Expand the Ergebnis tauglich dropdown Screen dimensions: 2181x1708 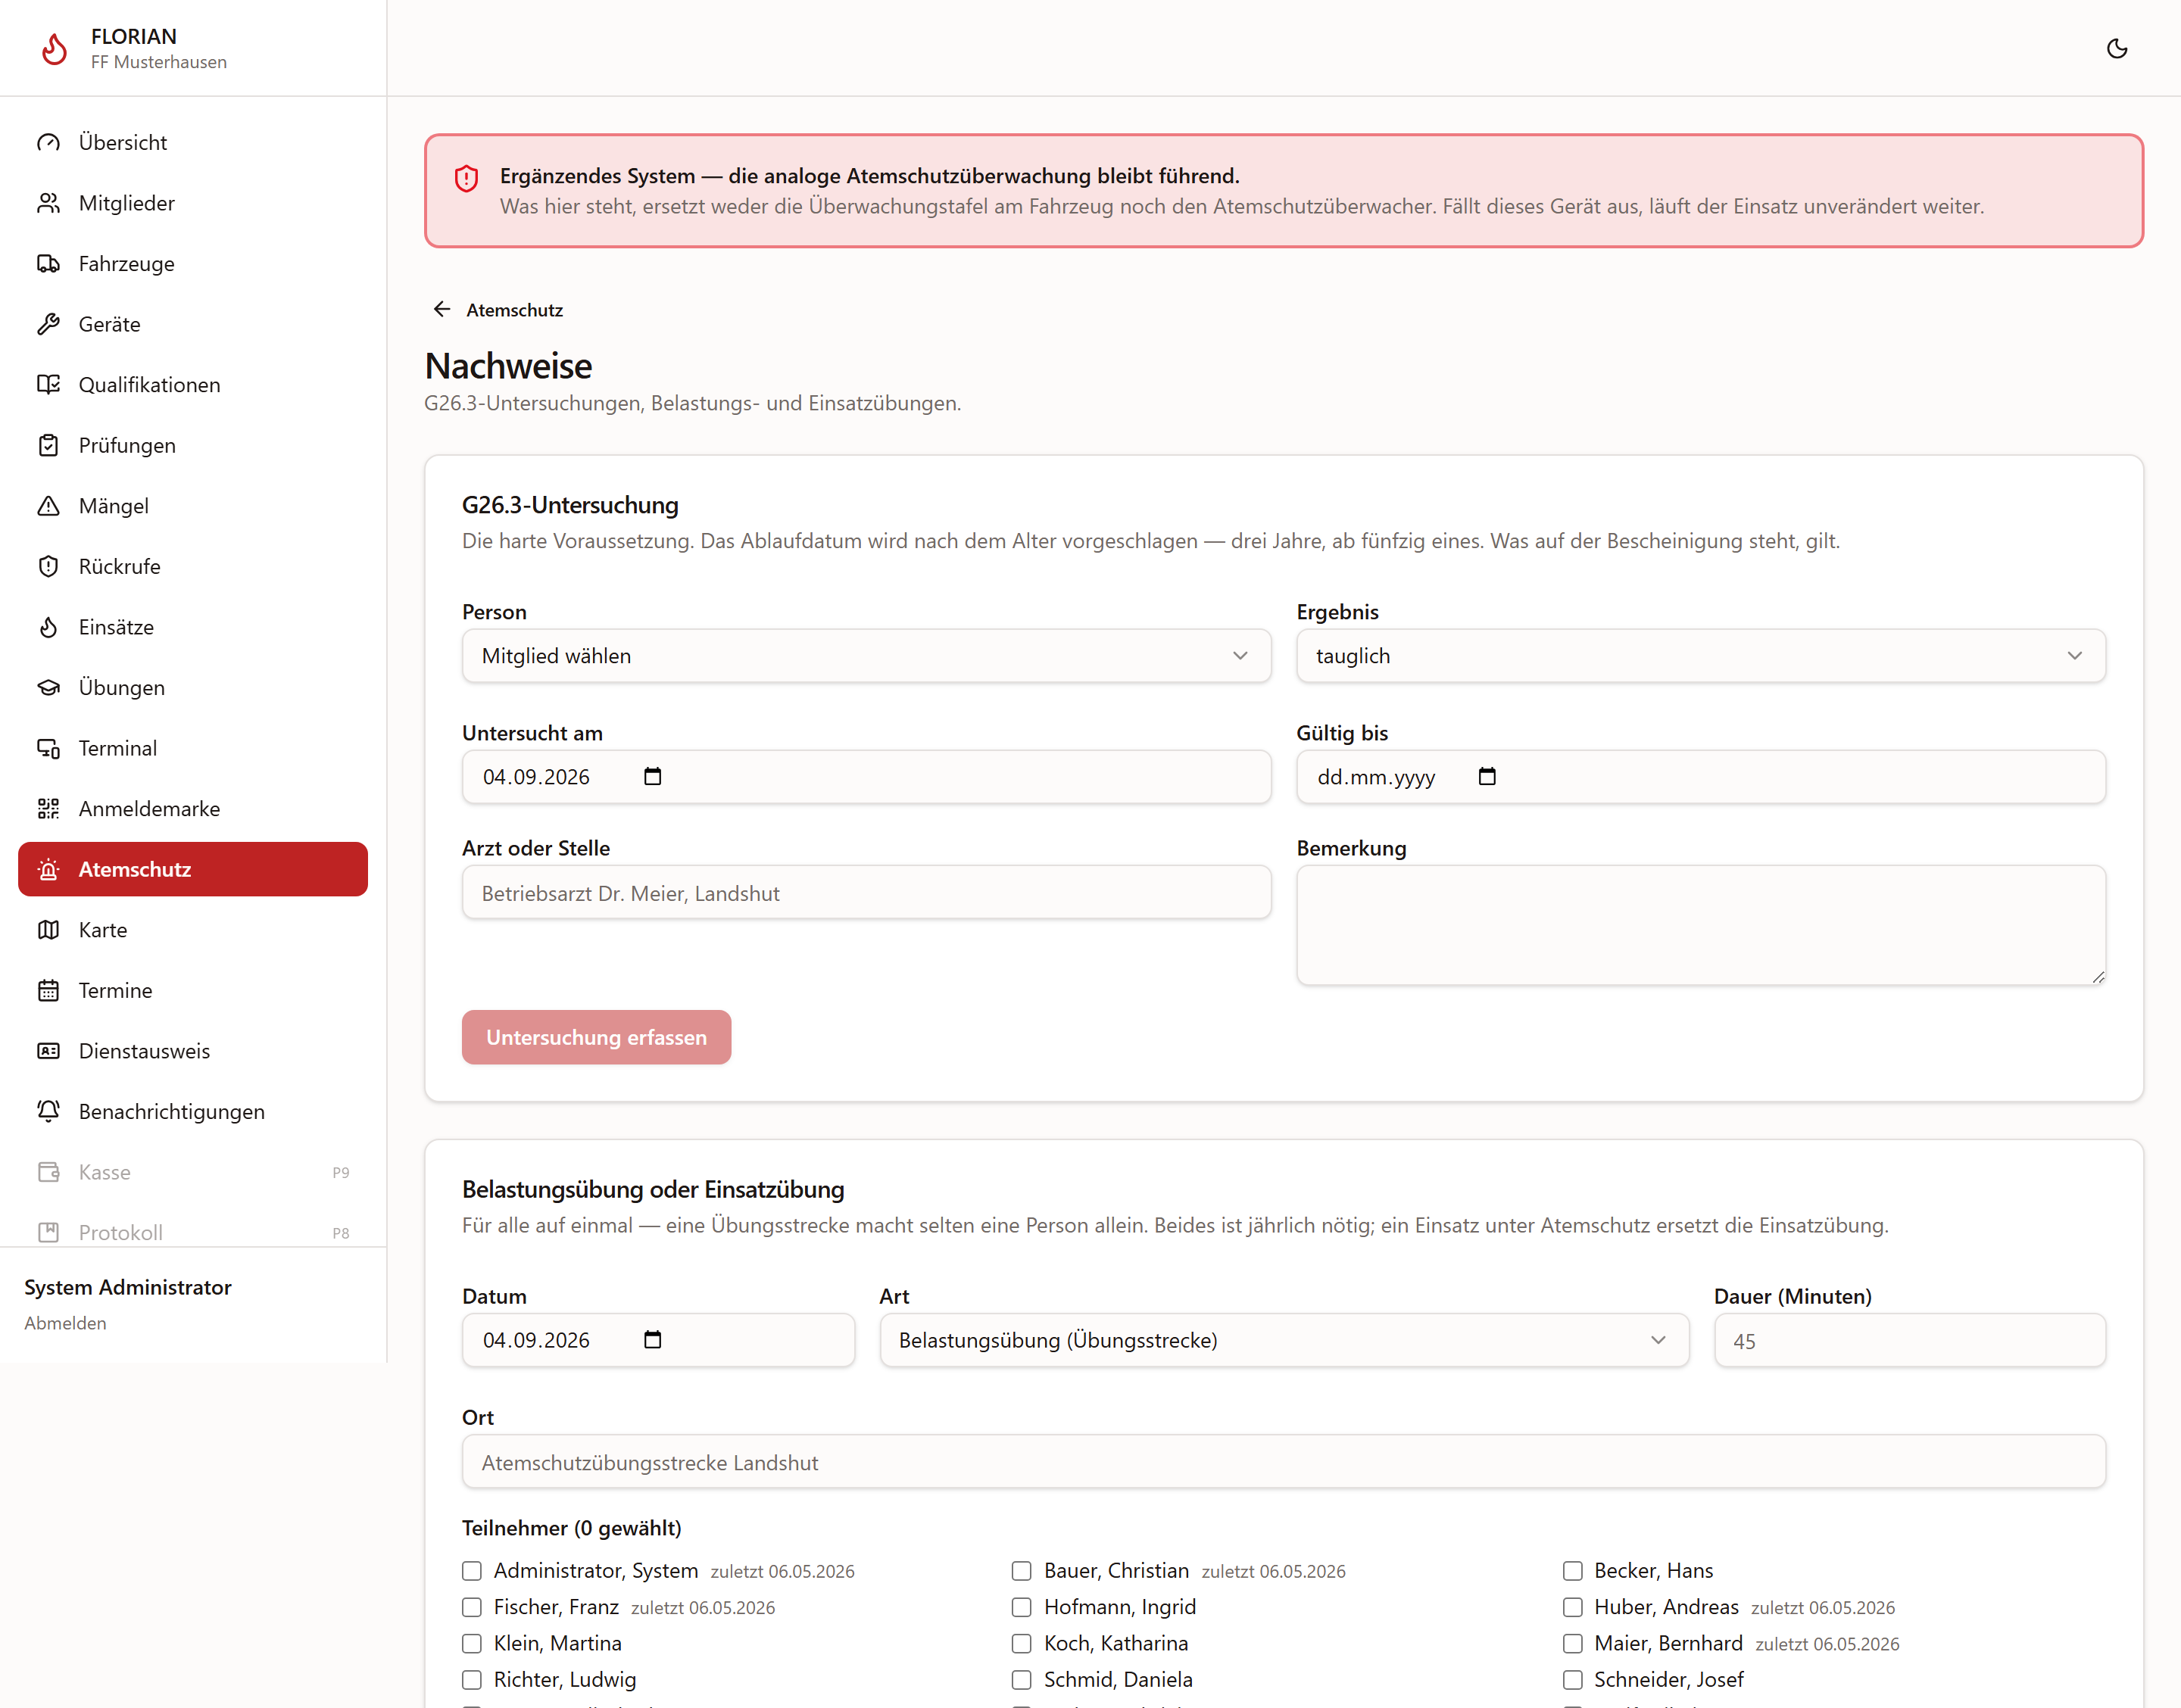[1700, 655]
